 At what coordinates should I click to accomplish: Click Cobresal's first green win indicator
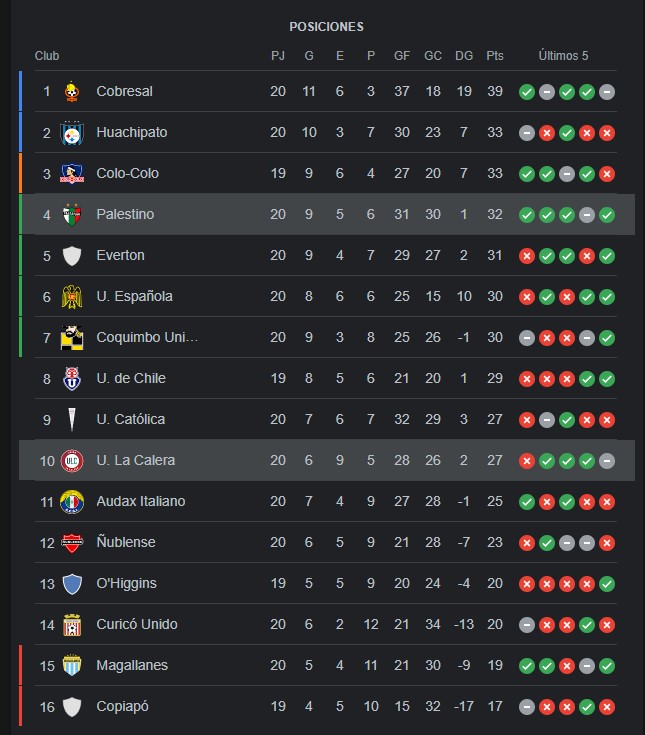tap(527, 92)
